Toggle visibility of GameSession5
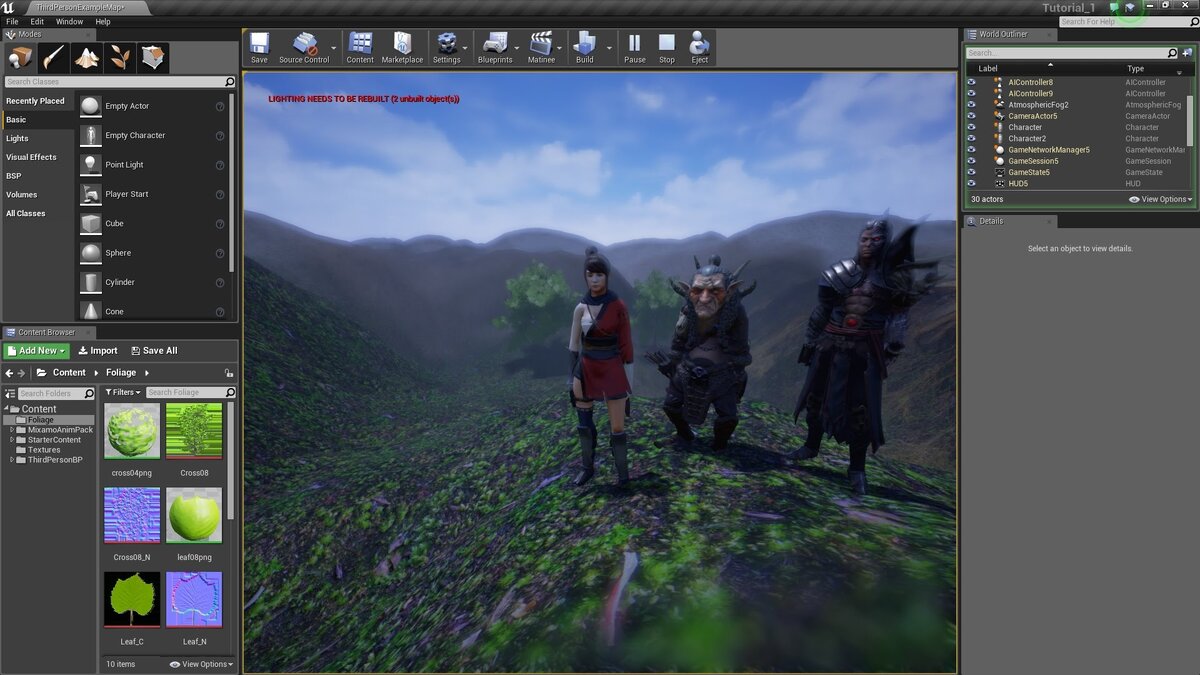This screenshot has height=675, width=1200. click(x=971, y=161)
